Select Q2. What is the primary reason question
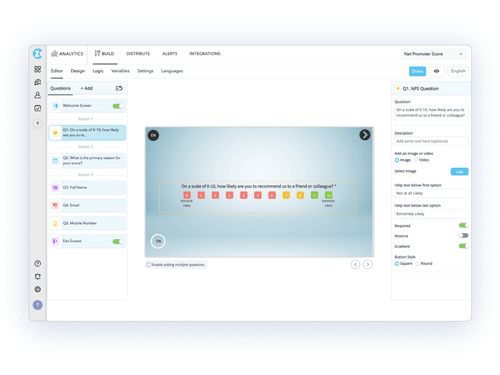 tap(87, 161)
